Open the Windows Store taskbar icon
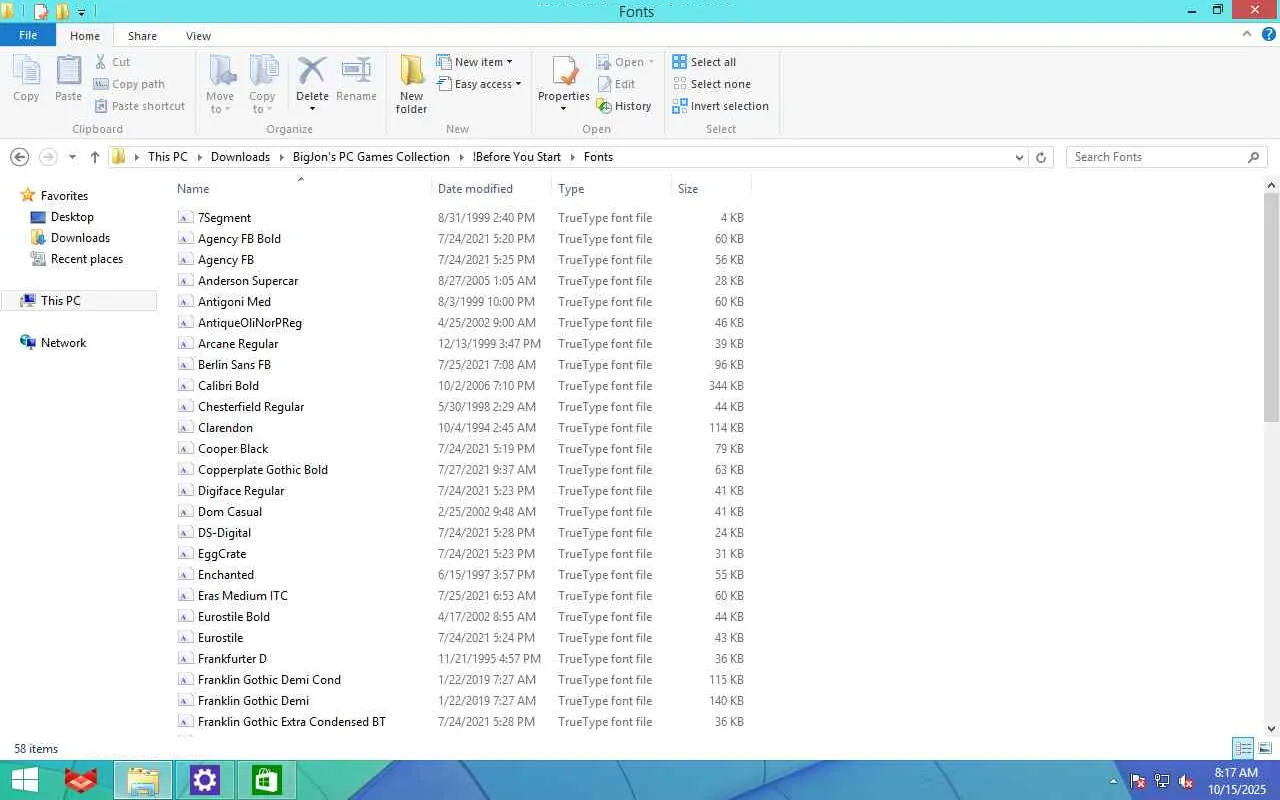1280x800 pixels. [x=266, y=780]
